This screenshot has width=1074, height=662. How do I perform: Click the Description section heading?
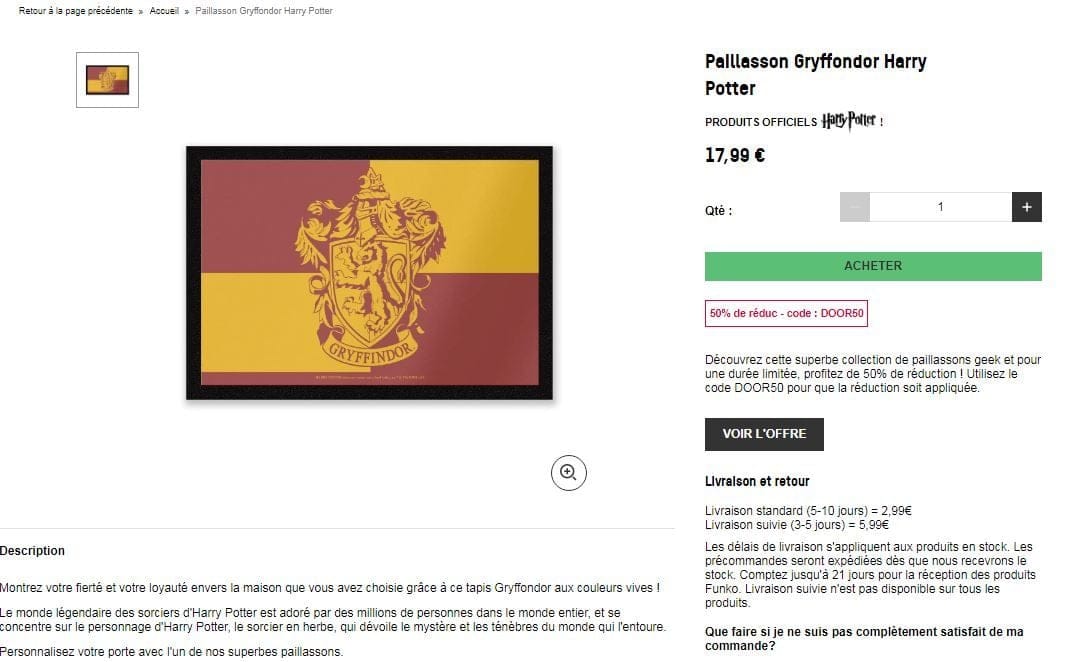[32, 550]
